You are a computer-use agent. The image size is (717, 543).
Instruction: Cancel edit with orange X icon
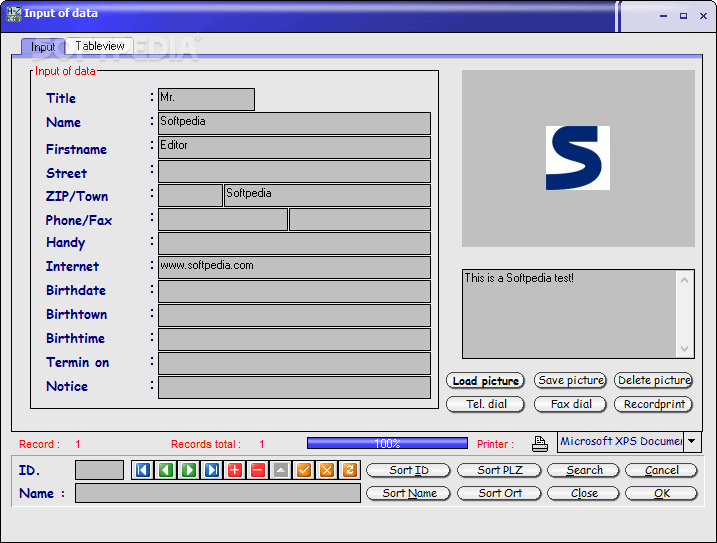click(326, 470)
